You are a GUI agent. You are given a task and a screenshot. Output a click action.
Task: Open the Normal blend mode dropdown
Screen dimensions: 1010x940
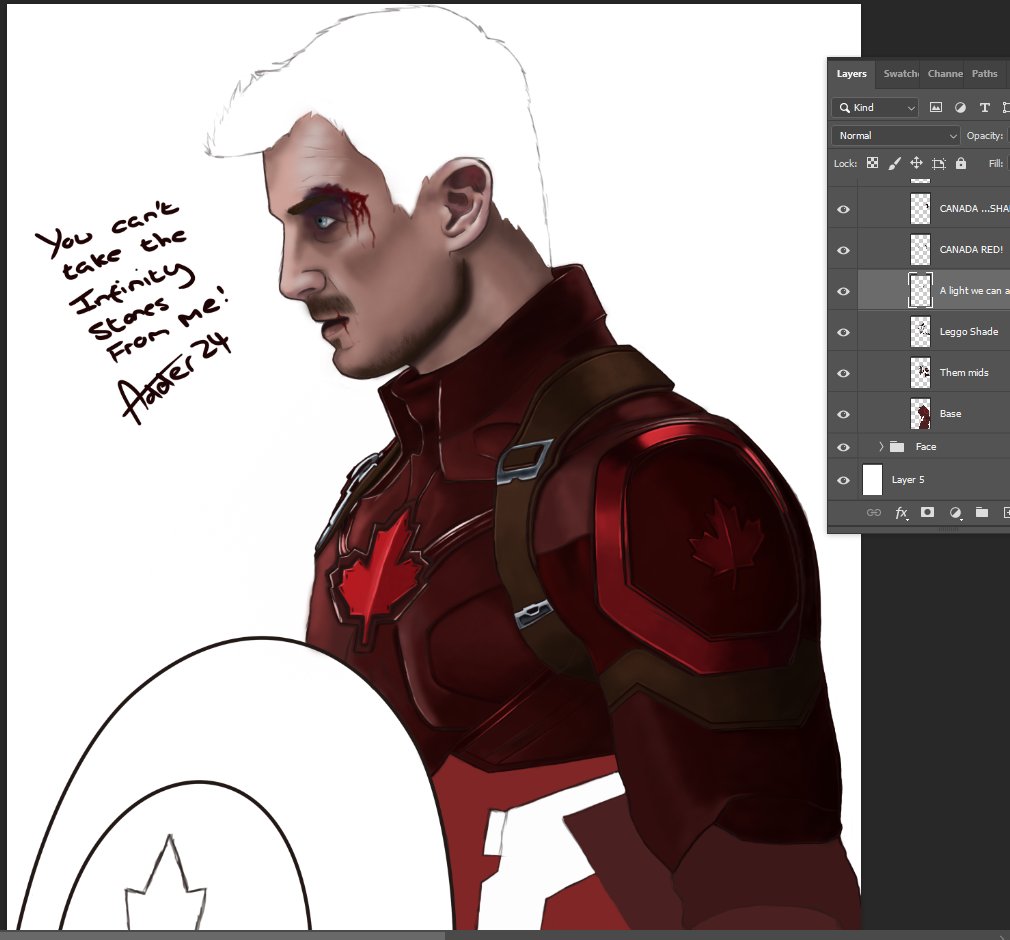(x=896, y=135)
